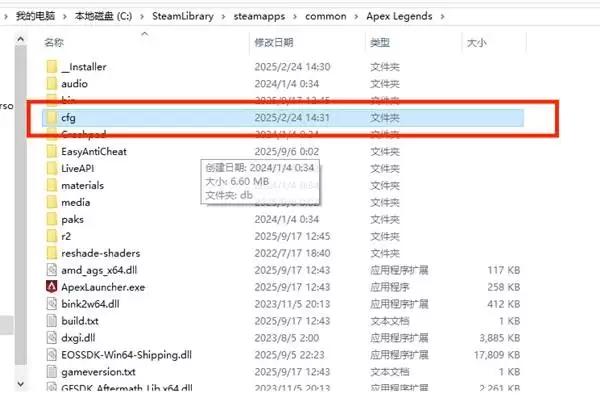This screenshot has width=600, height=393.
Task: Select the dxgi.dll file icon
Action: tap(52, 338)
